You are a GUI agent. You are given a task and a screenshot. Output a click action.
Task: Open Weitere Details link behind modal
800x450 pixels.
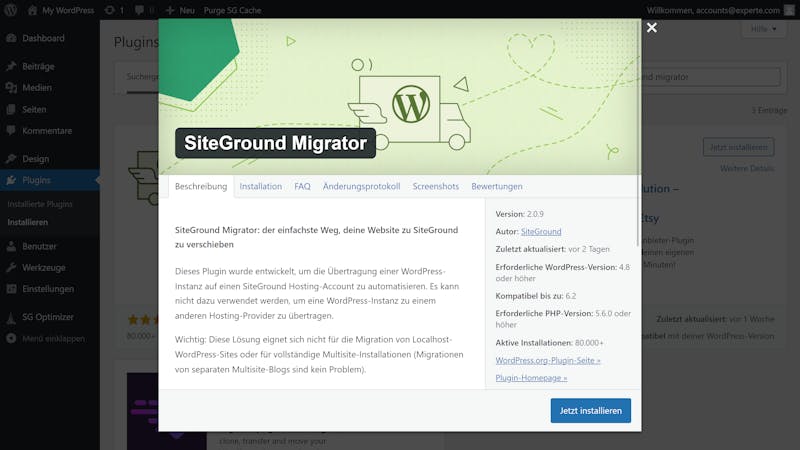point(747,168)
